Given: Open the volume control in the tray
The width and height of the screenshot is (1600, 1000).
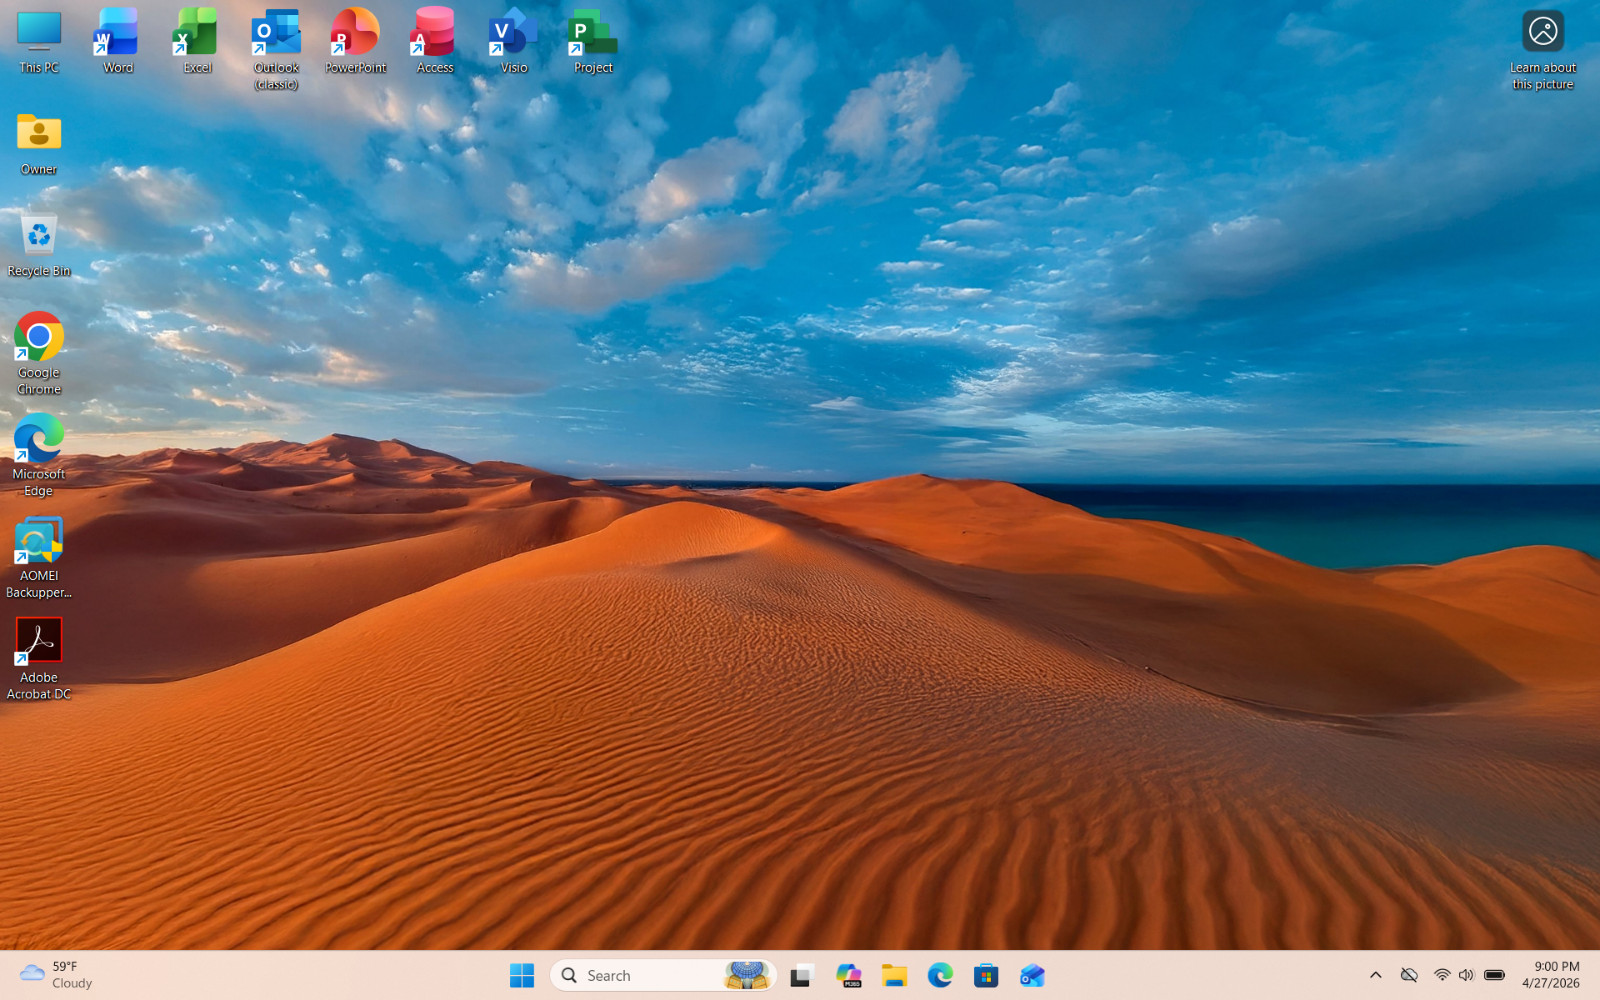Looking at the screenshot, I should pyautogui.click(x=1466, y=975).
